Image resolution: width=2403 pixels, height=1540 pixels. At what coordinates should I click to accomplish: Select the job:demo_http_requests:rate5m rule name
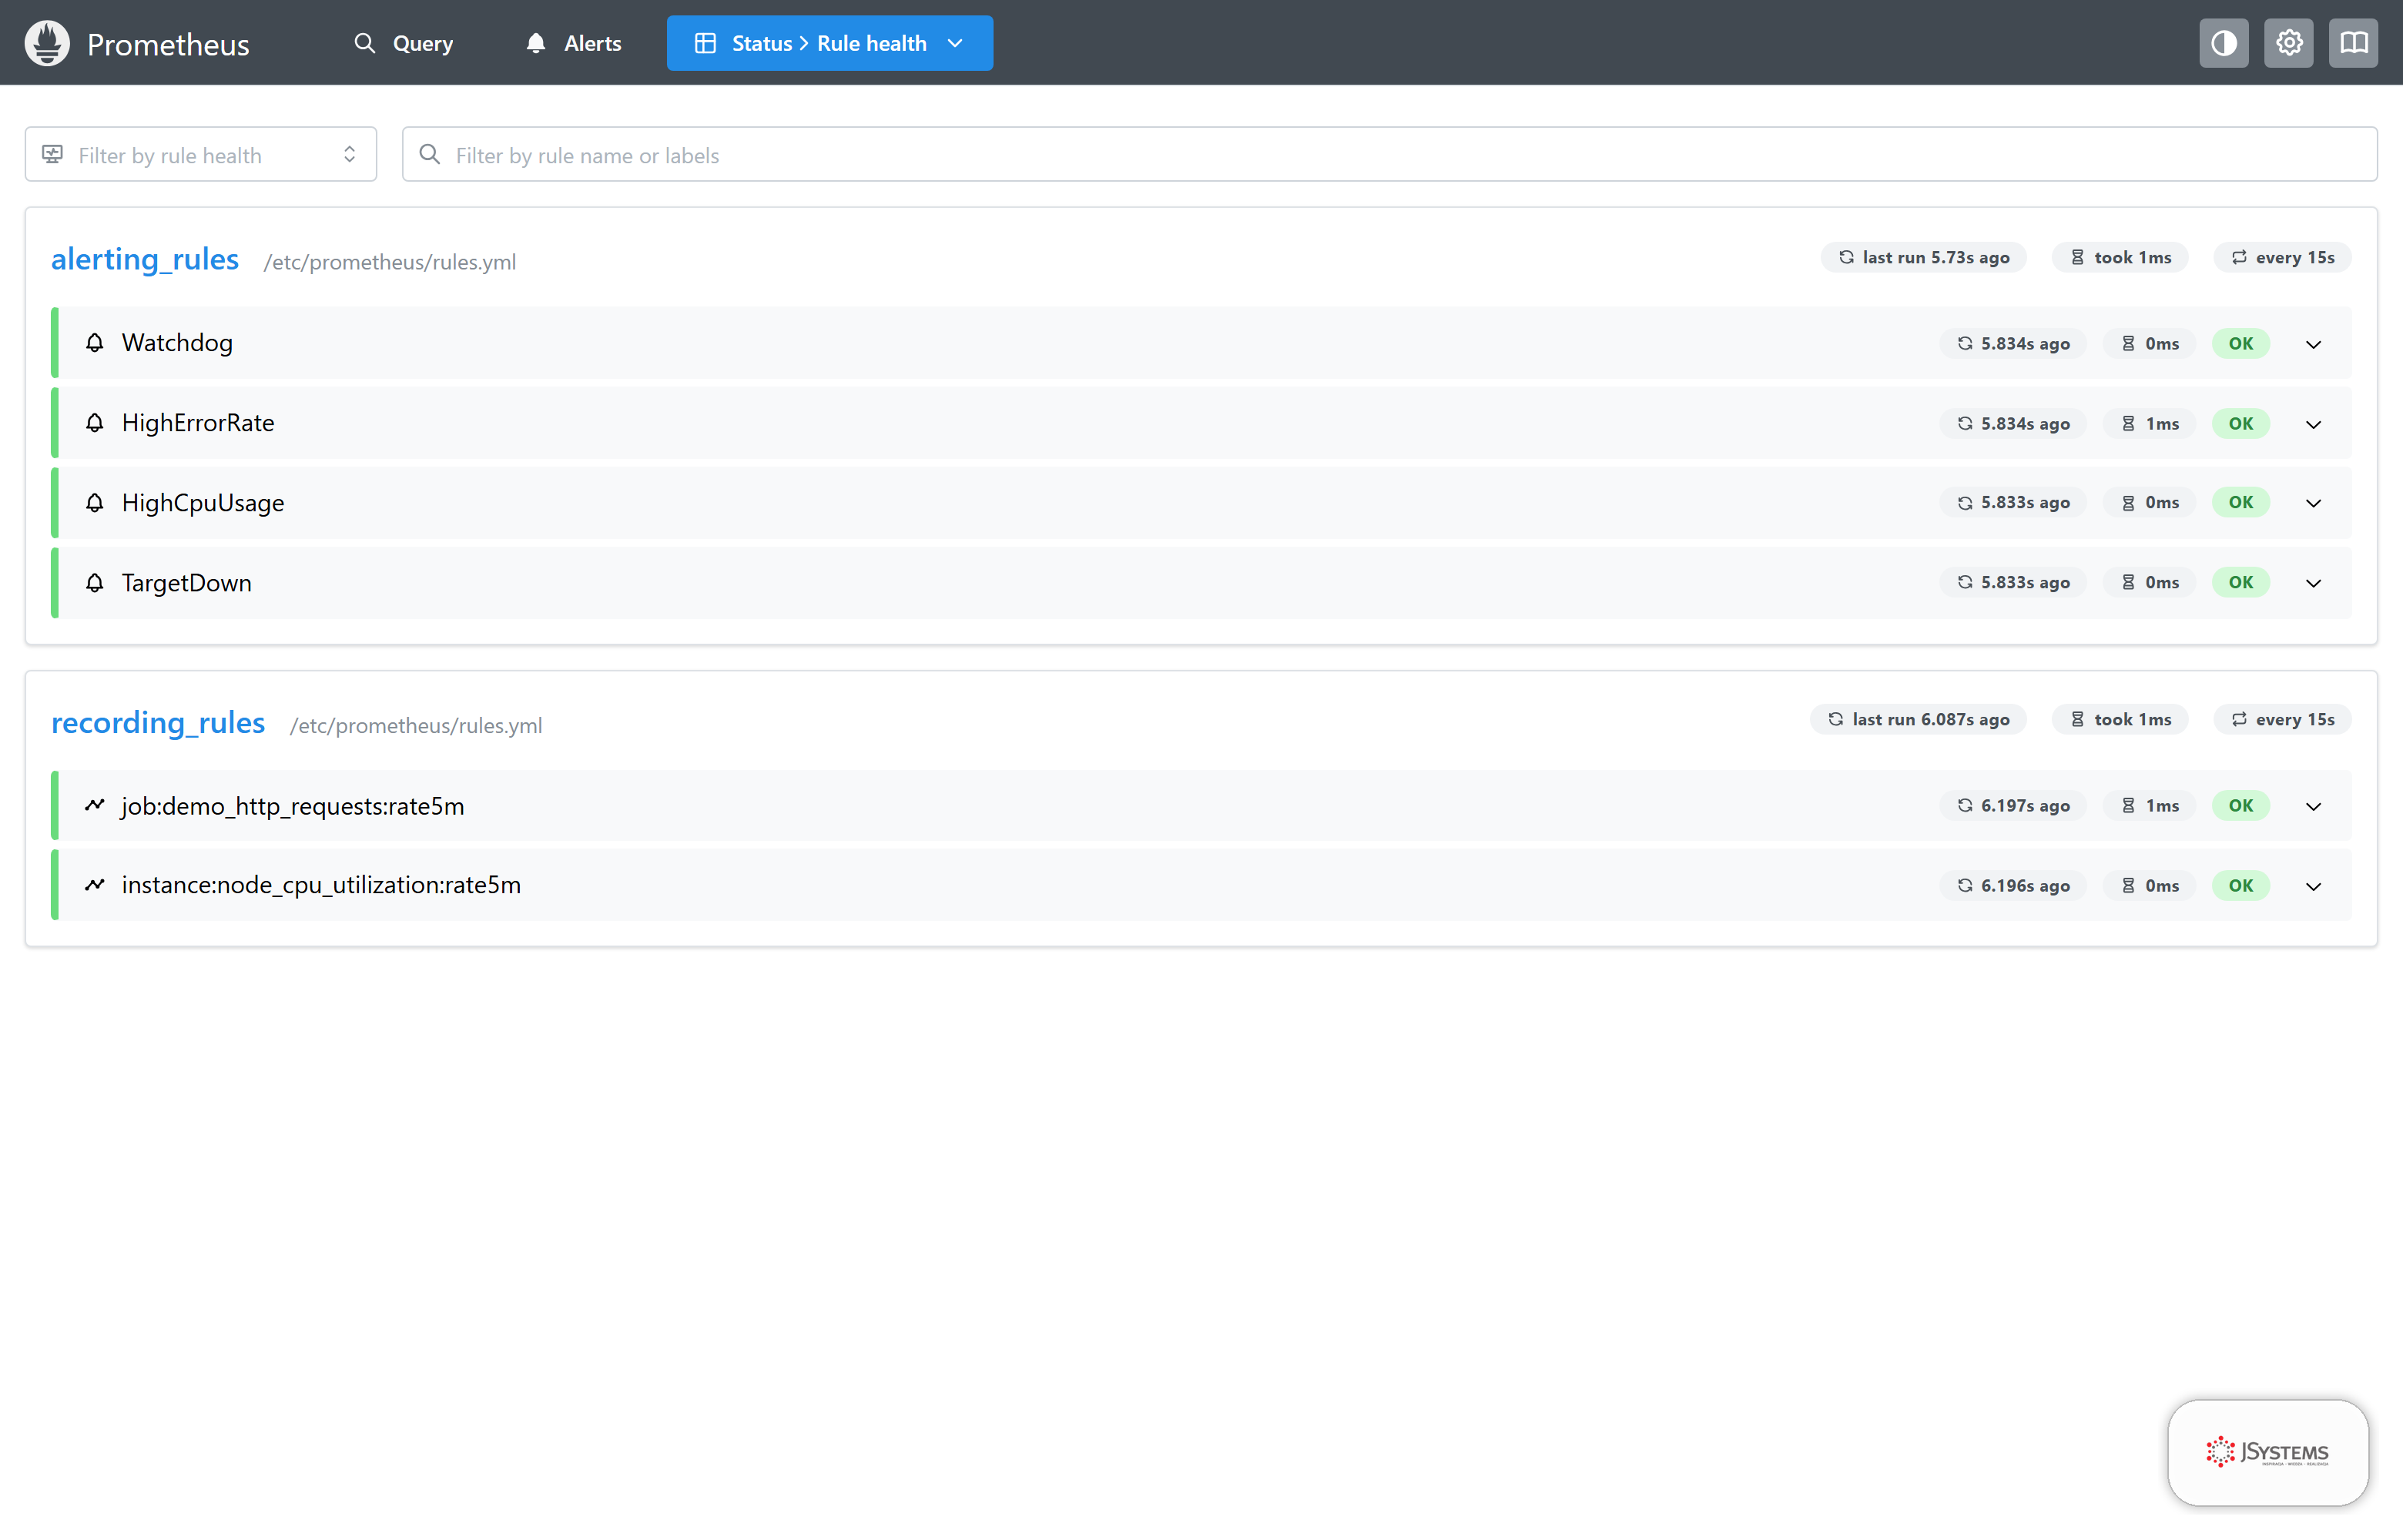[293, 806]
